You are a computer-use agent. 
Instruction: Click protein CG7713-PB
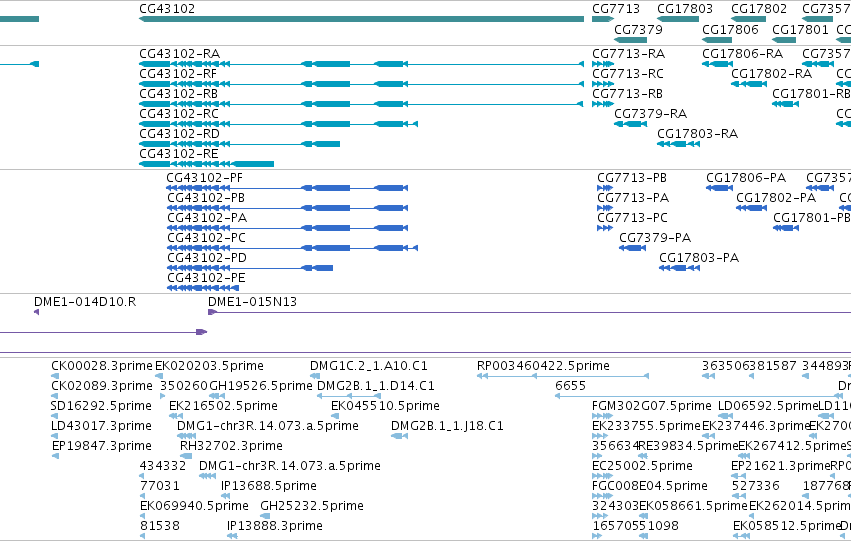click(x=632, y=178)
